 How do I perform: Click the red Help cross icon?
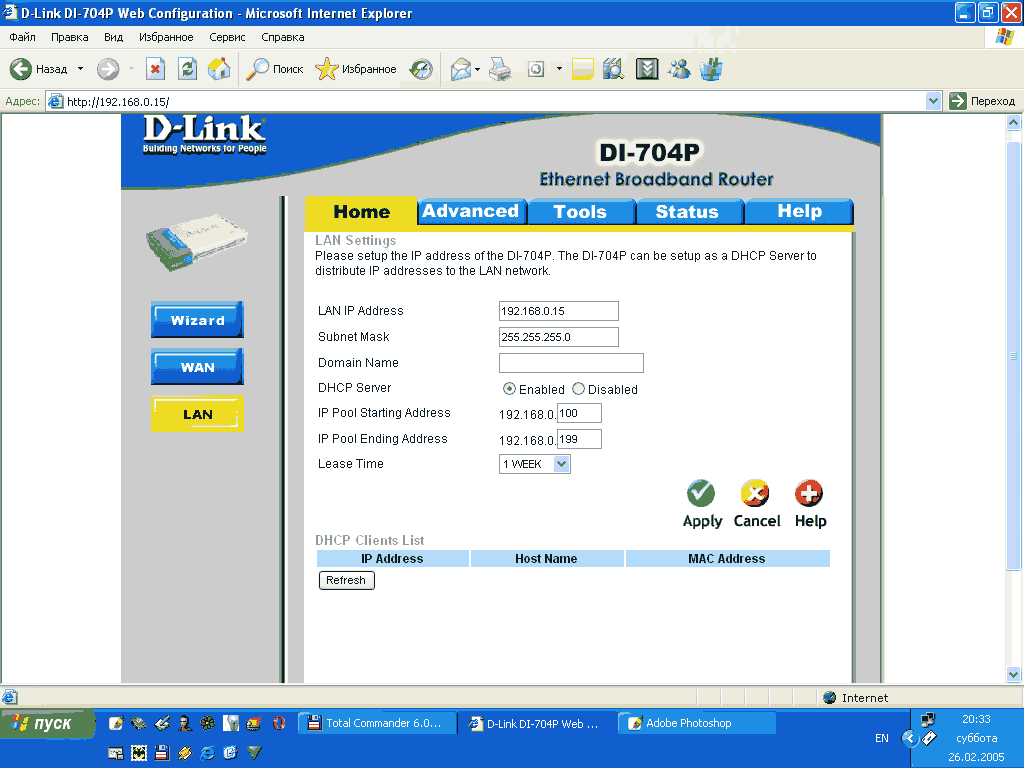808,494
